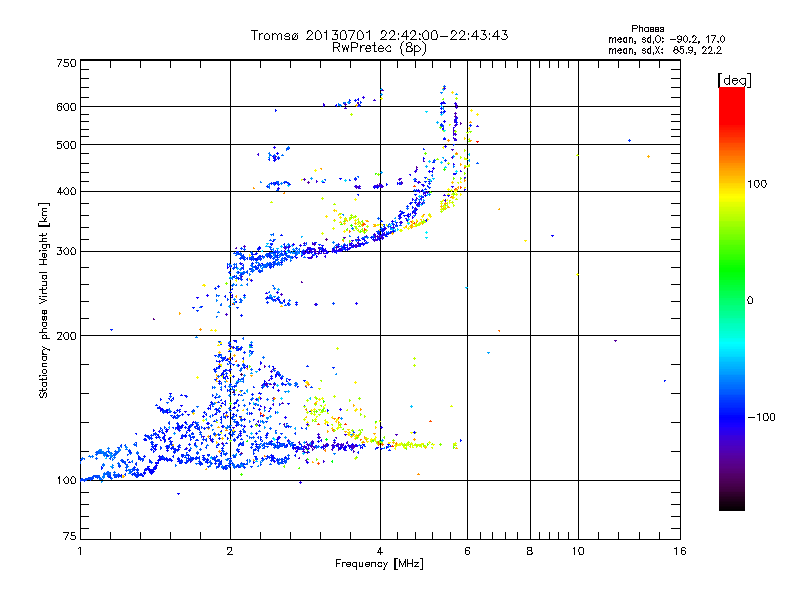The height and width of the screenshot is (600, 800).
Task: Click the x-axis tick label '1'
Action: pos(80,551)
